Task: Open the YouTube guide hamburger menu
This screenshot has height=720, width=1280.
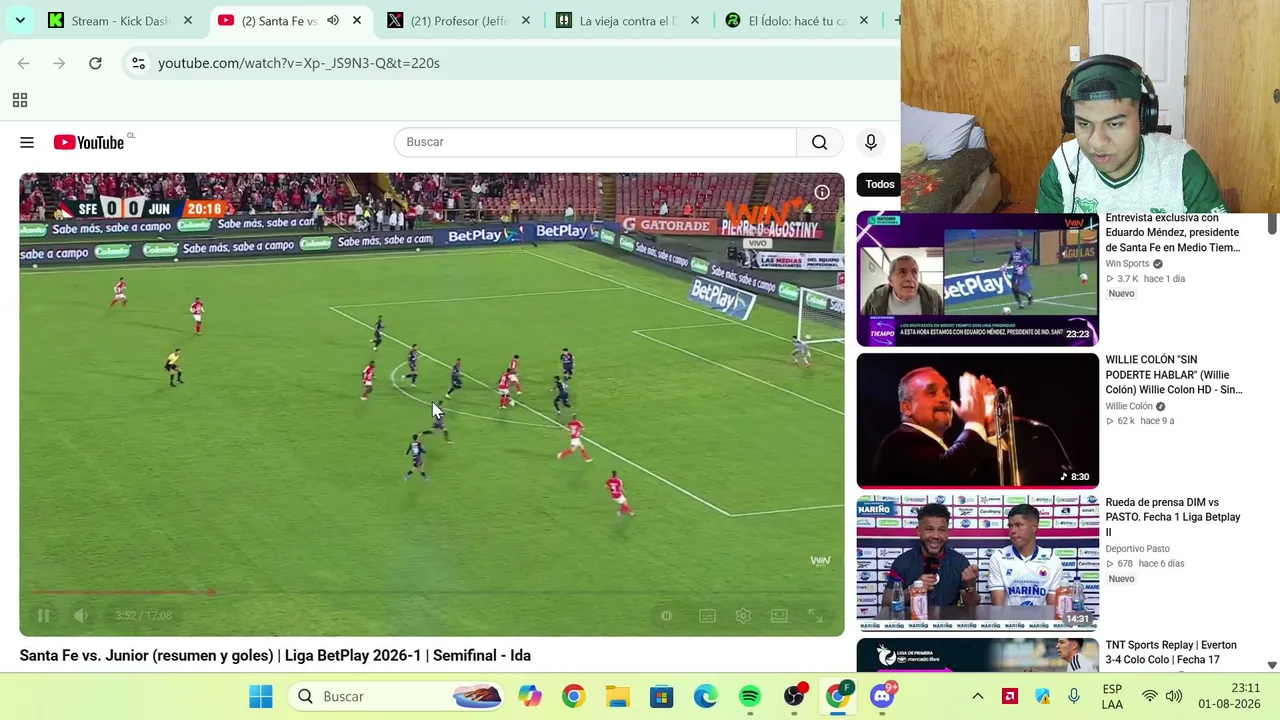Action: click(27, 142)
